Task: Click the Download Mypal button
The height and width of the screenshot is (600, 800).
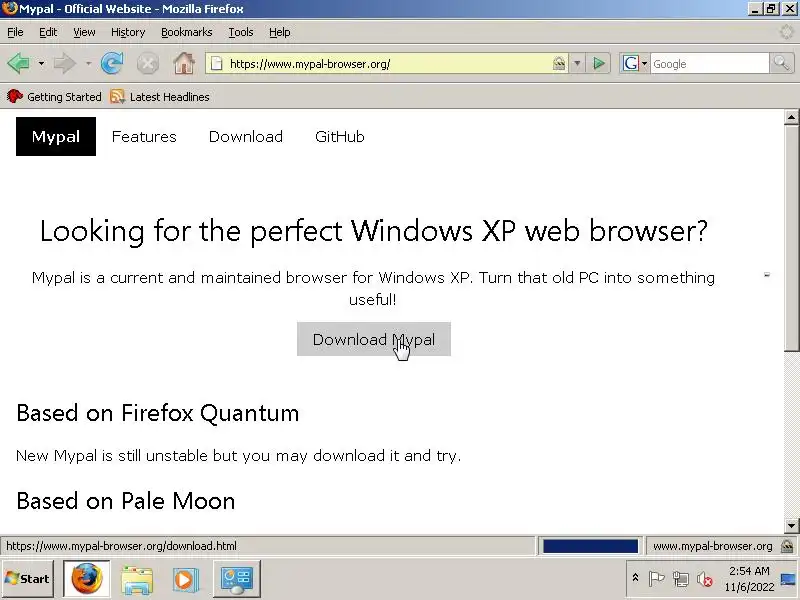Action: pyautogui.click(x=373, y=339)
